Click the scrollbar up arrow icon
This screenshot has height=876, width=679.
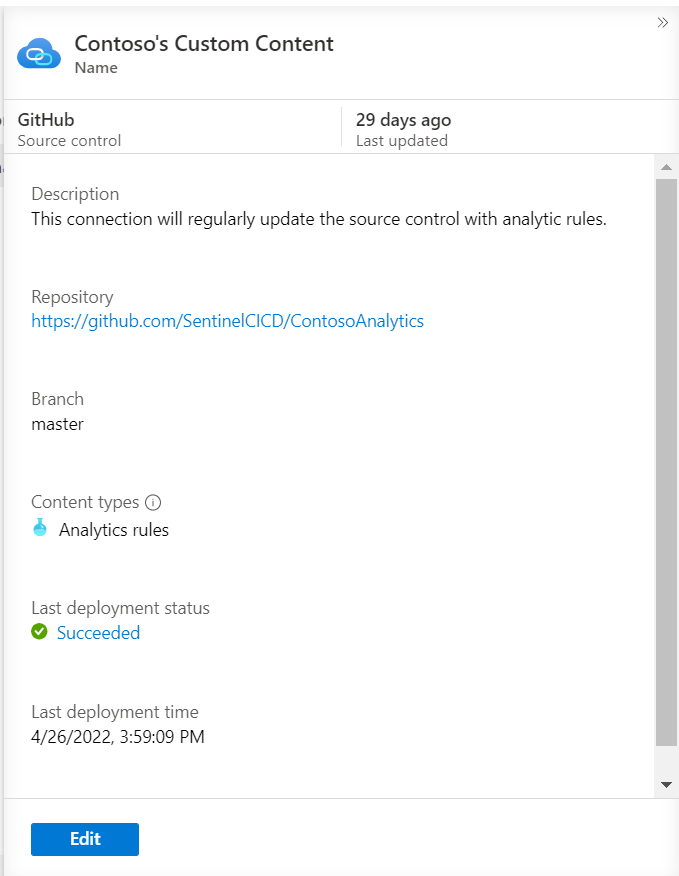pyautogui.click(x=666, y=165)
